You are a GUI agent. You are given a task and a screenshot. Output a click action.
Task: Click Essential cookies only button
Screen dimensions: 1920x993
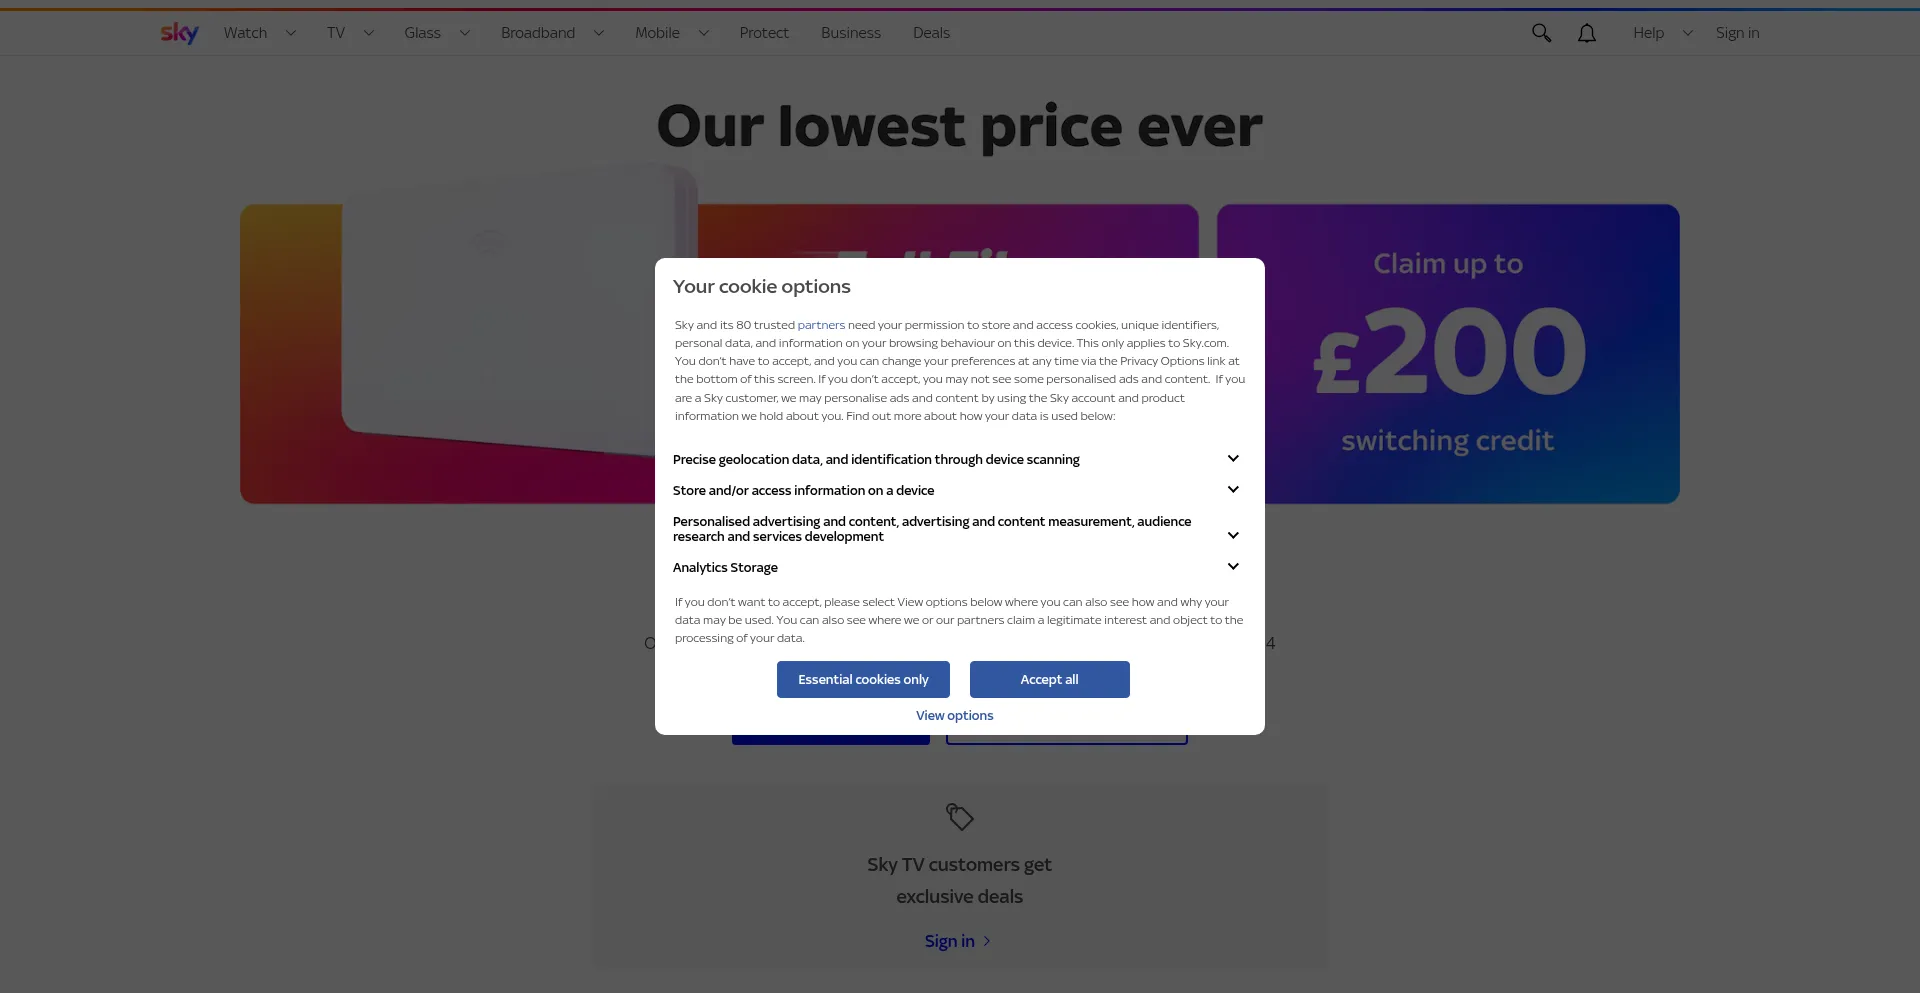click(863, 680)
